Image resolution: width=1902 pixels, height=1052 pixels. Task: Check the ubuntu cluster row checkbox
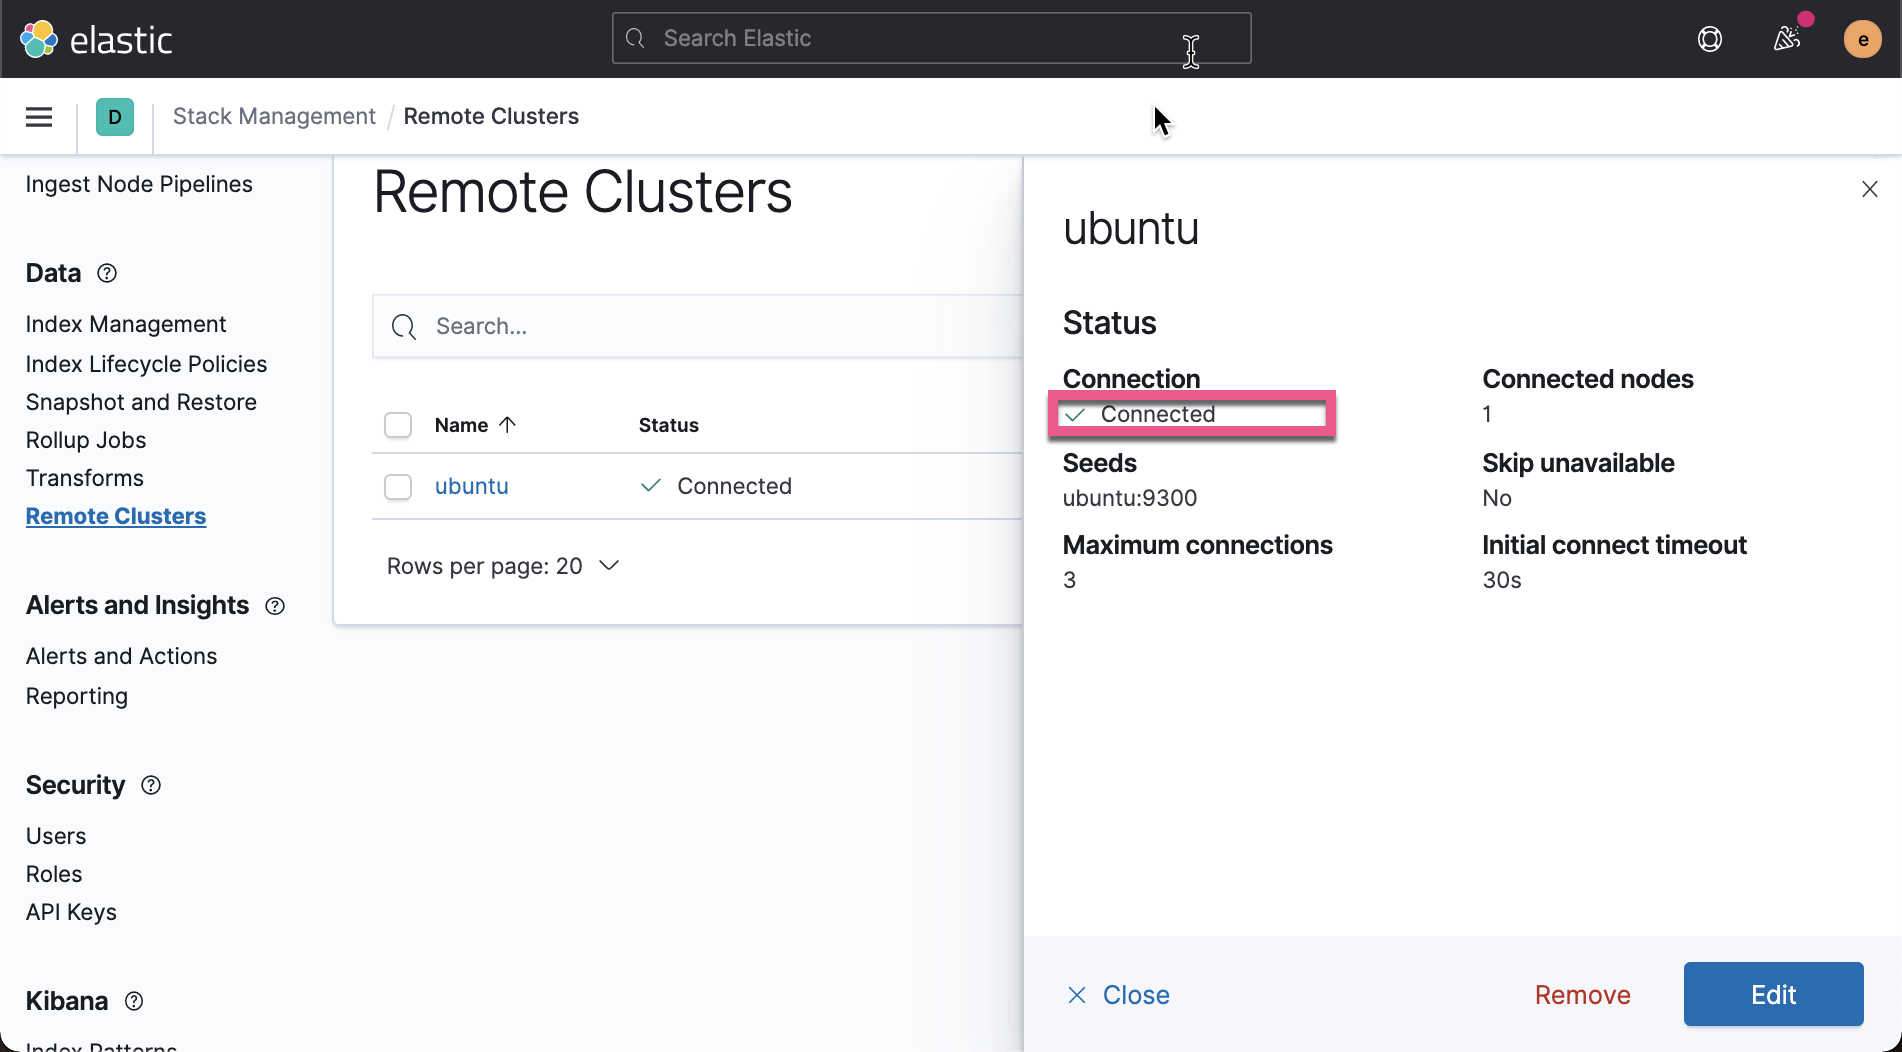397,486
